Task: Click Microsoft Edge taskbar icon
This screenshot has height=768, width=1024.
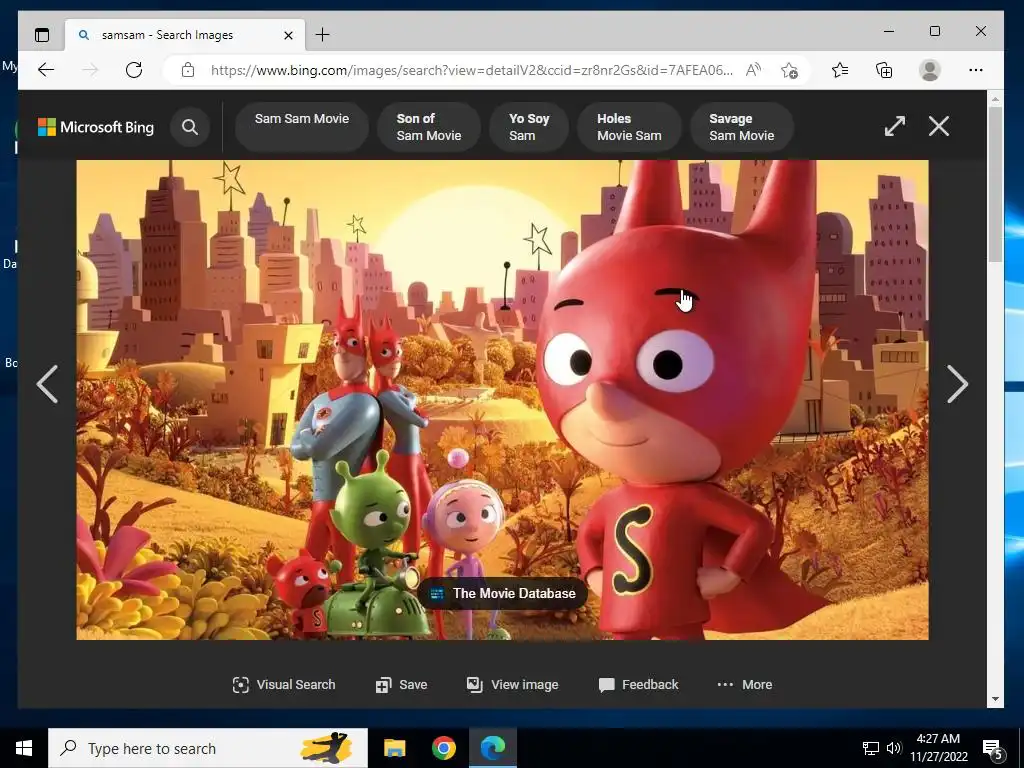Action: pyautogui.click(x=493, y=748)
